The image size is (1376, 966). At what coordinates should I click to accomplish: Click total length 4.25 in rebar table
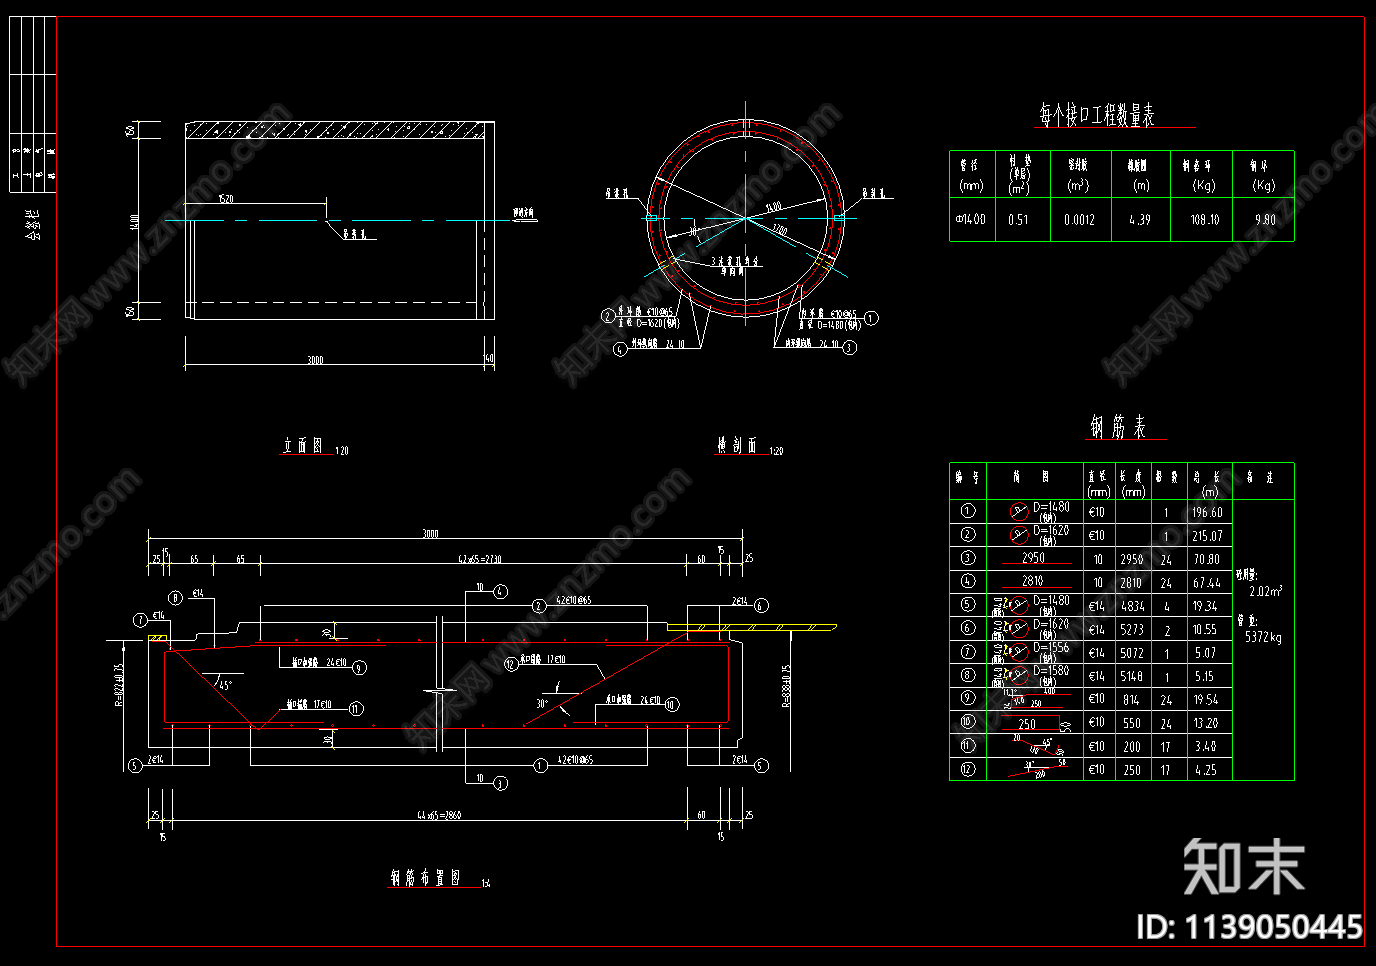(1206, 770)
